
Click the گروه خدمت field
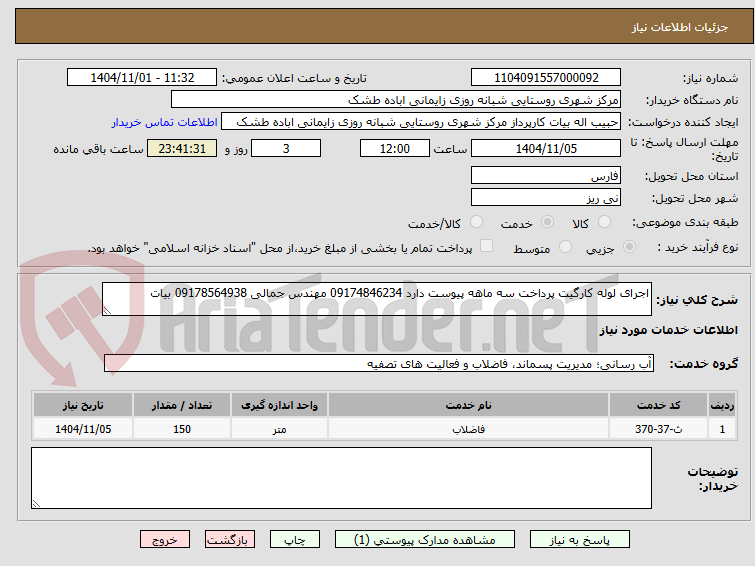tap(378, 364)
